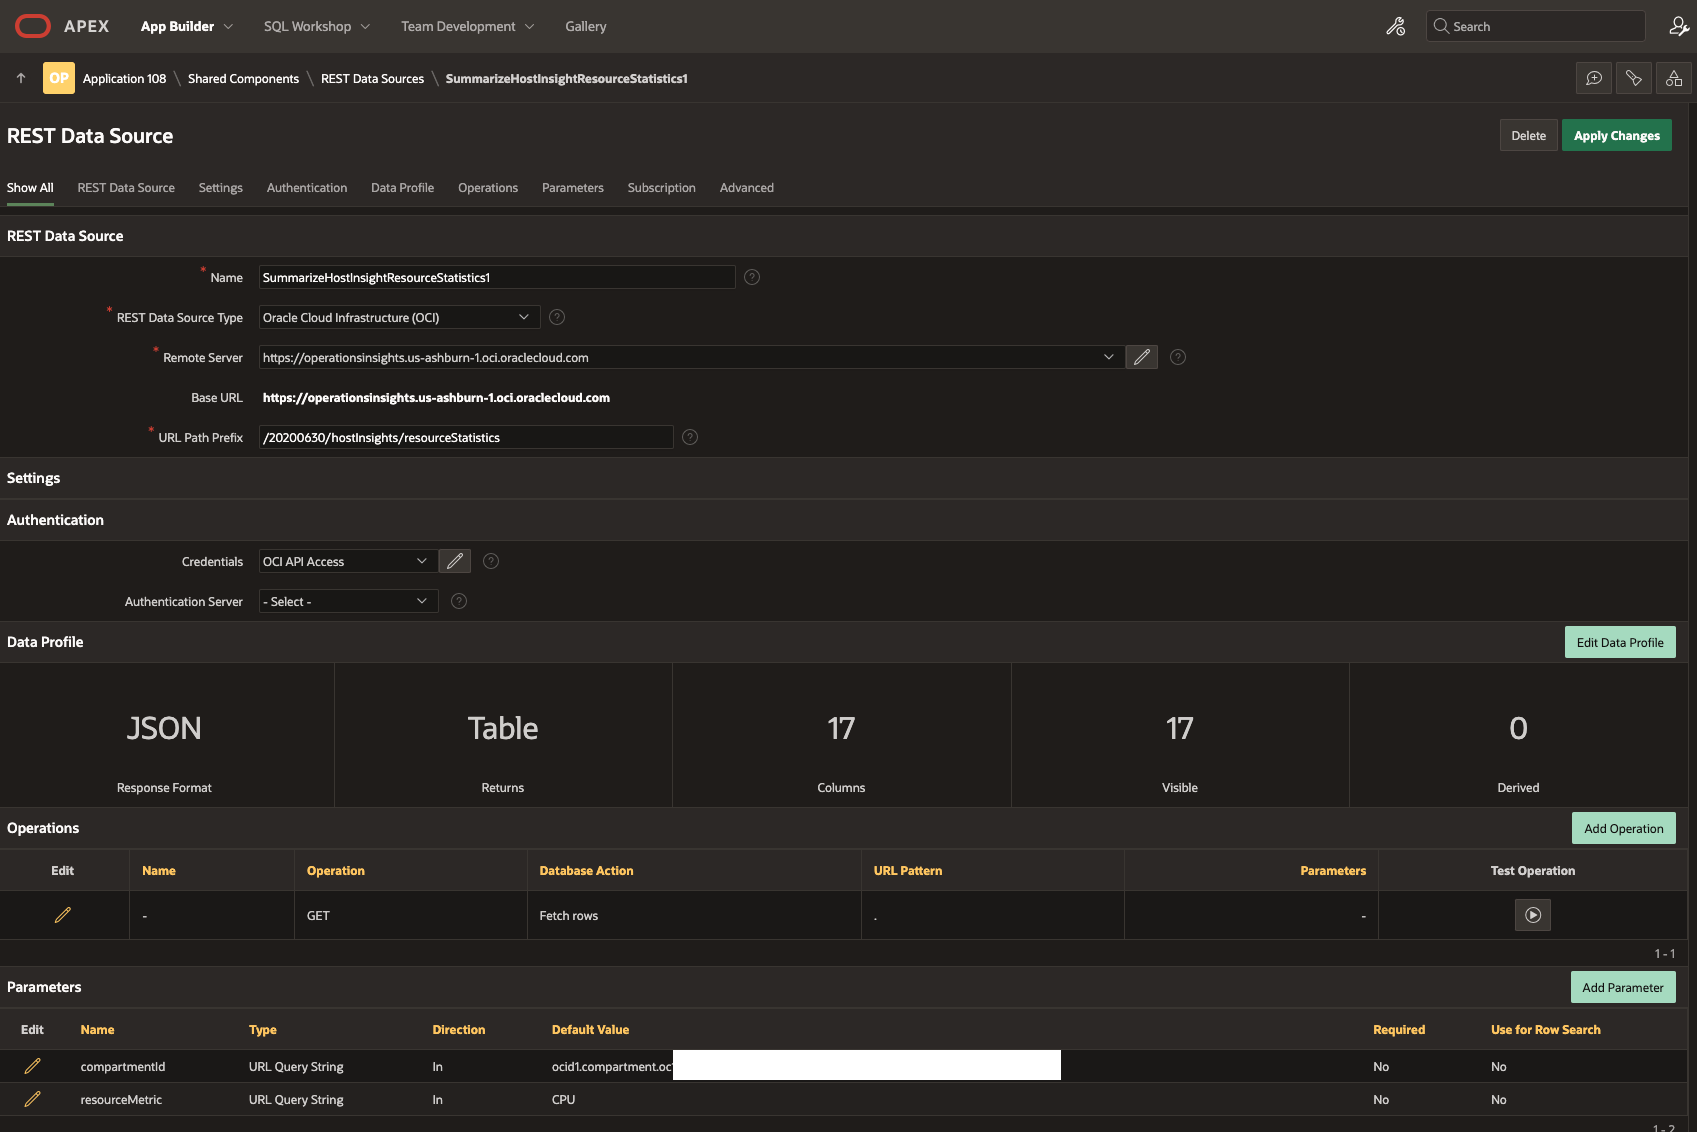Click the Edit Data Profile button
The width and height of the screenshot is (1697, 1132).
point(1620,642)
